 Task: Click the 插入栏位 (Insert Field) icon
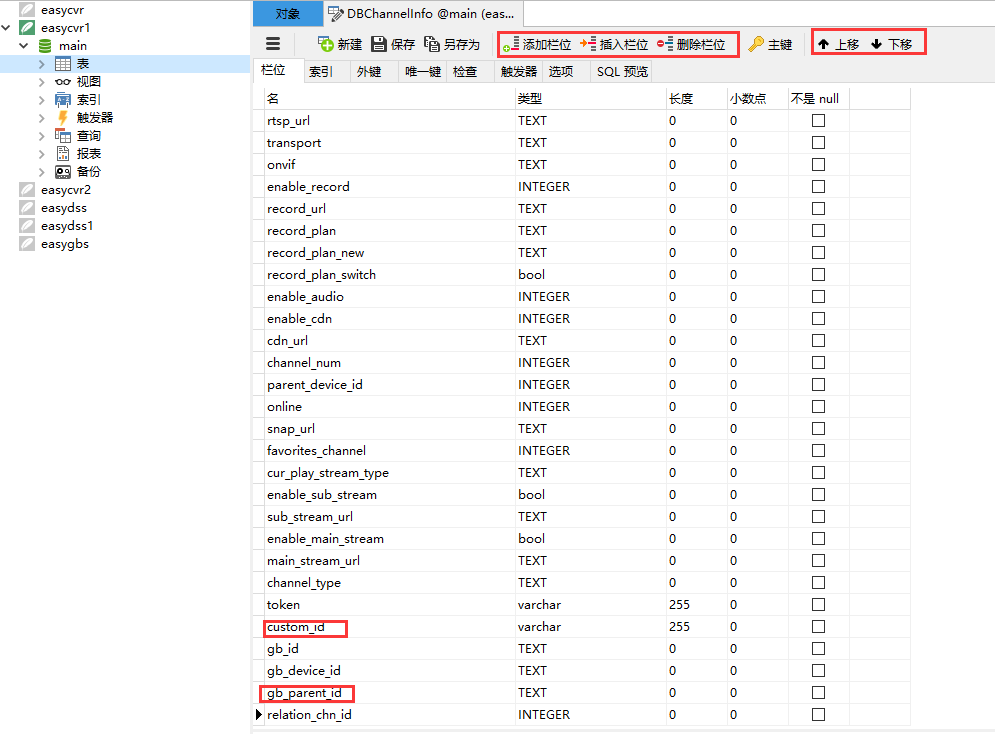coord(588,44)
